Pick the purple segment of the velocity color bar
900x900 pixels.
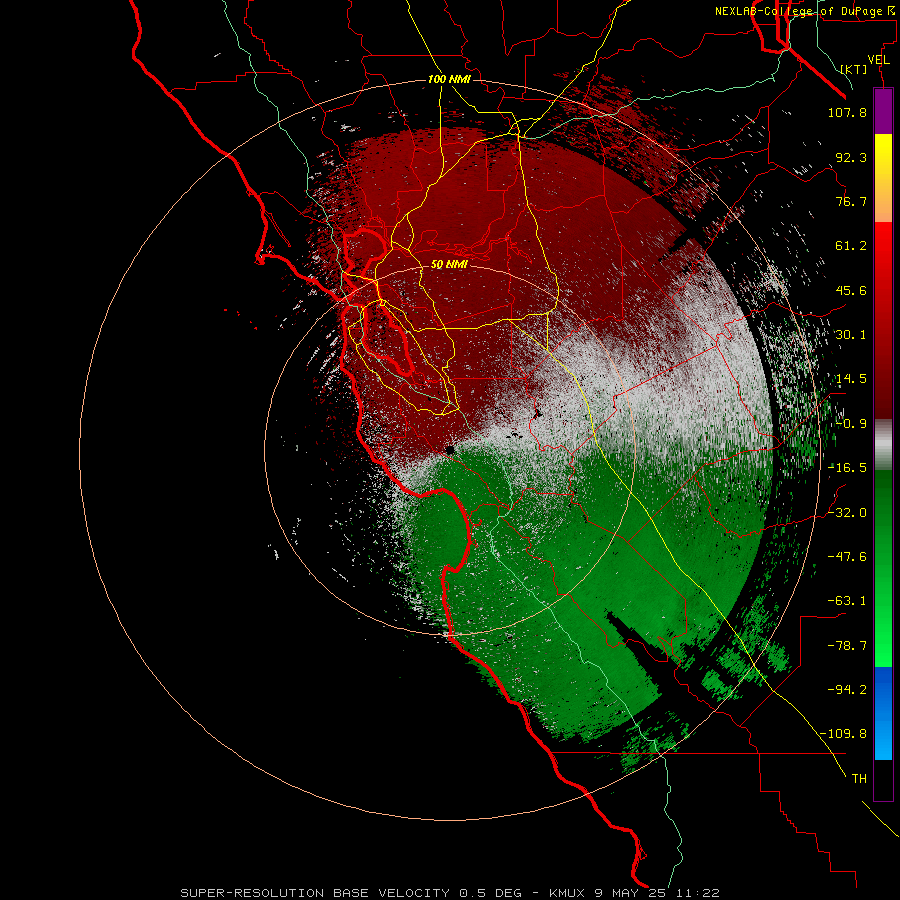pos(883,111)
